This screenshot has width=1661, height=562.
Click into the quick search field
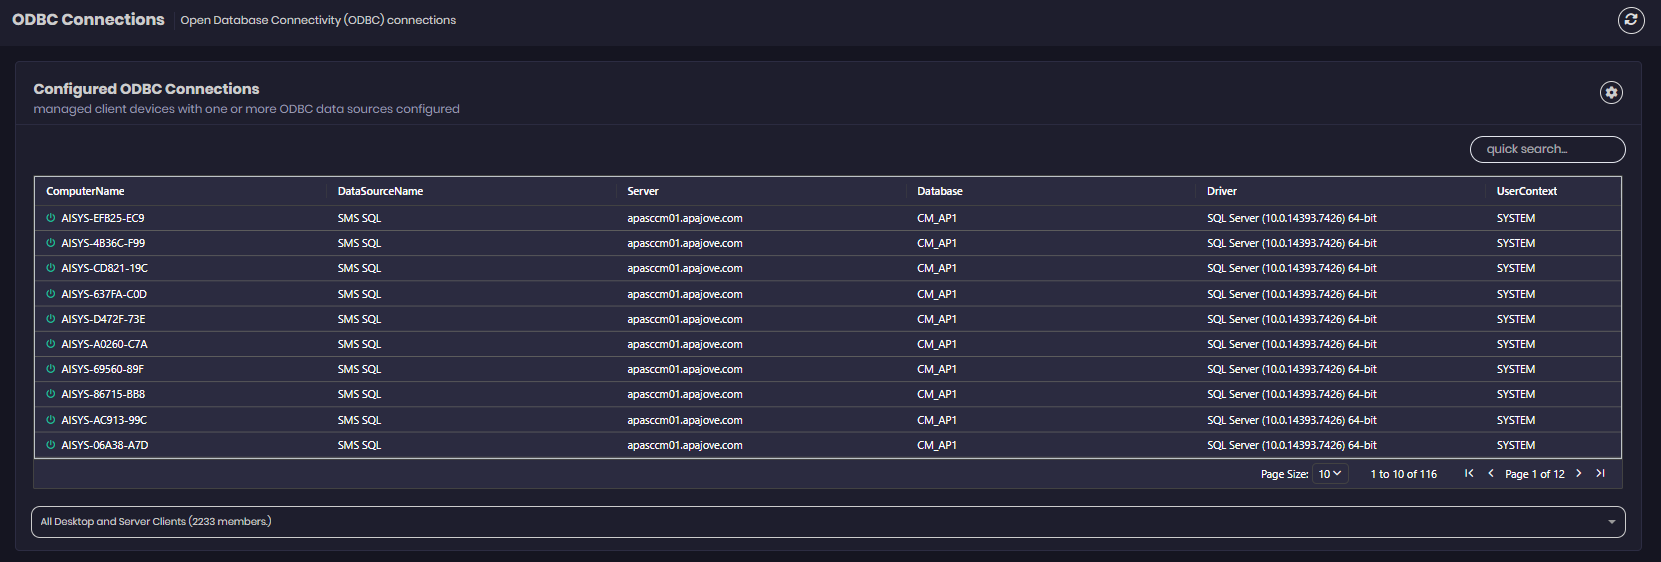coord(1546,150)
